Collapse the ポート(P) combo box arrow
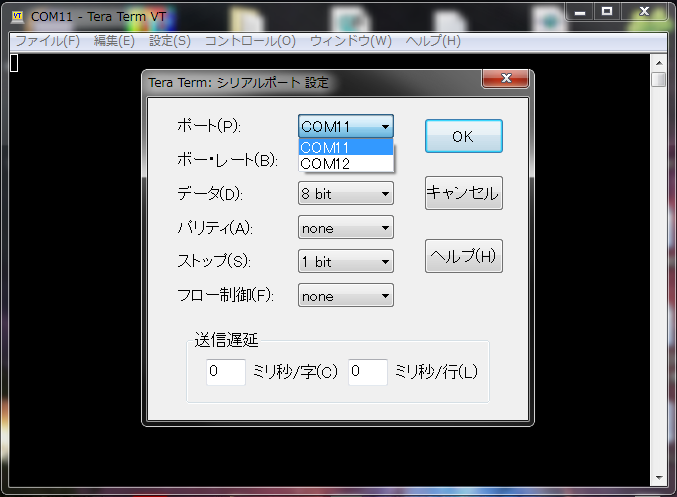Viewport: 677px width, 497px height. pos(385,127)
